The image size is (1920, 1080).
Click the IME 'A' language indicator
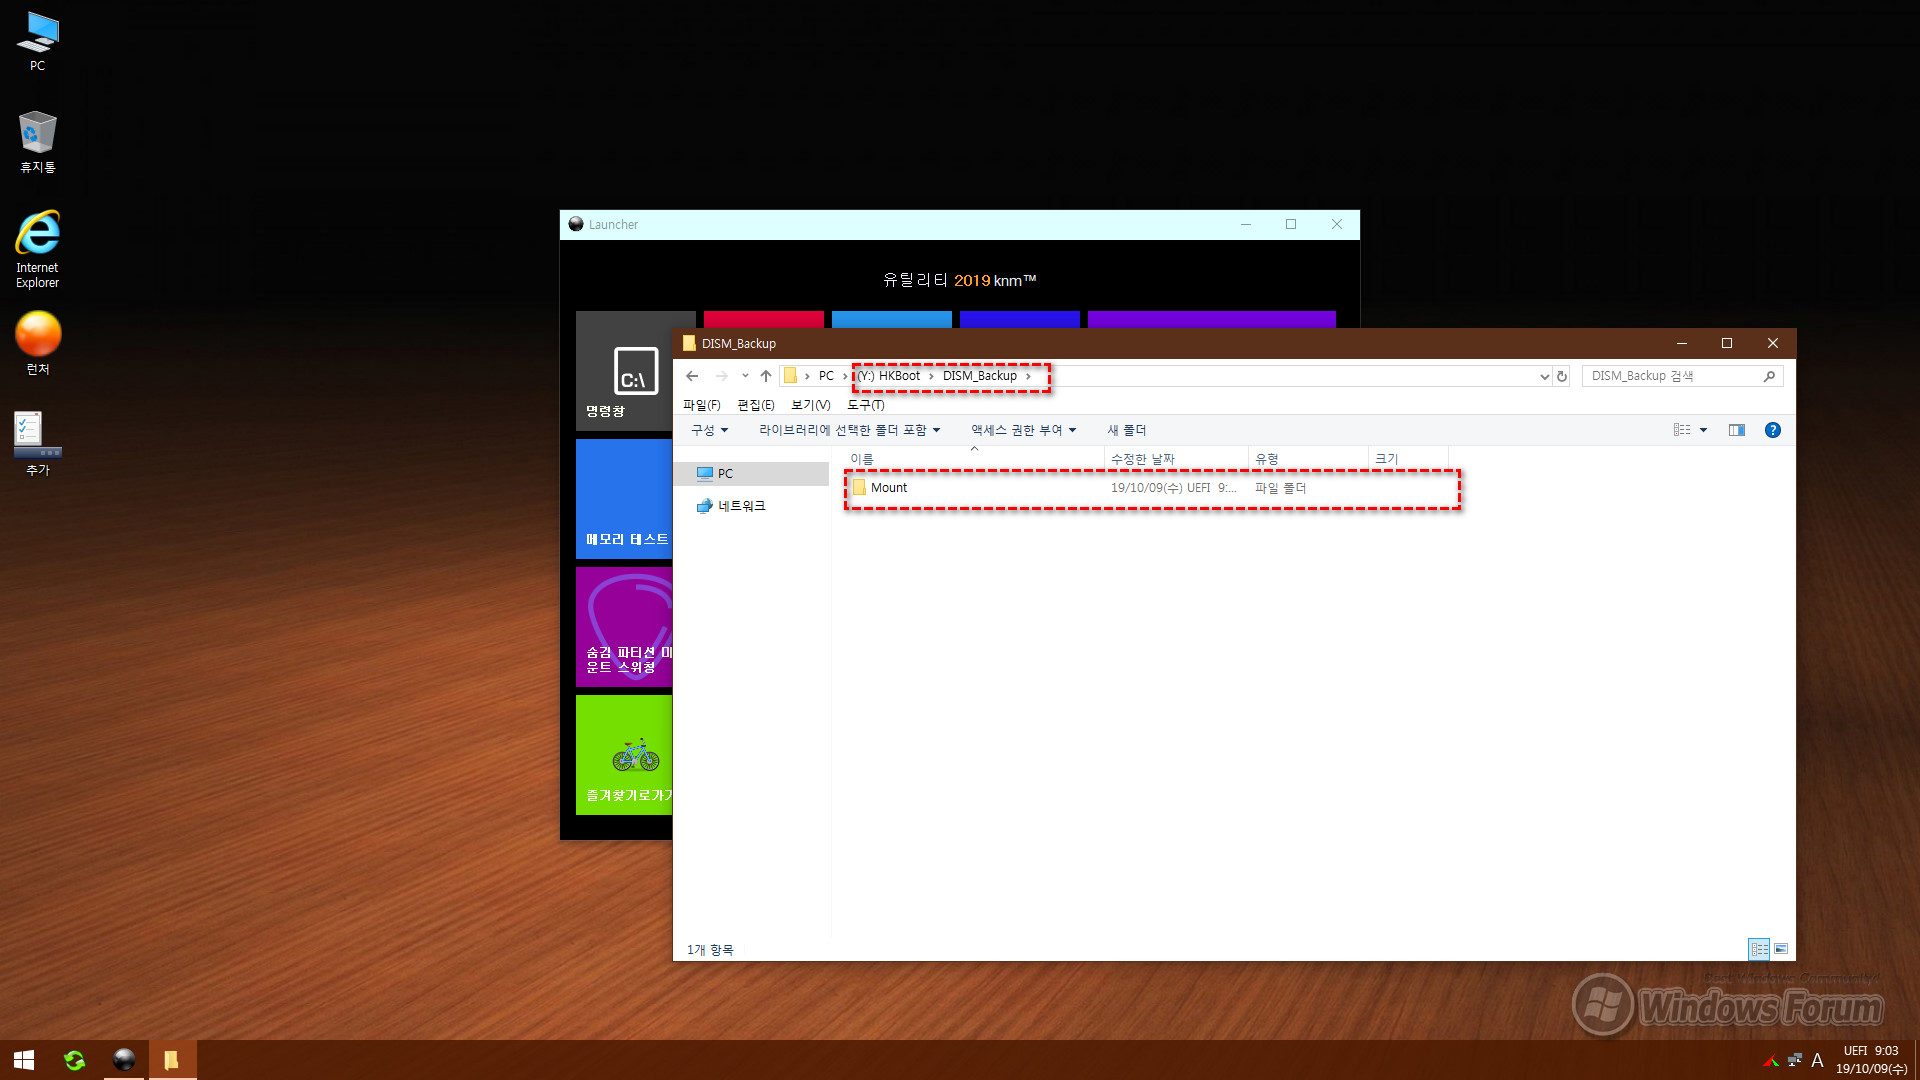tap(1817, 1060)
